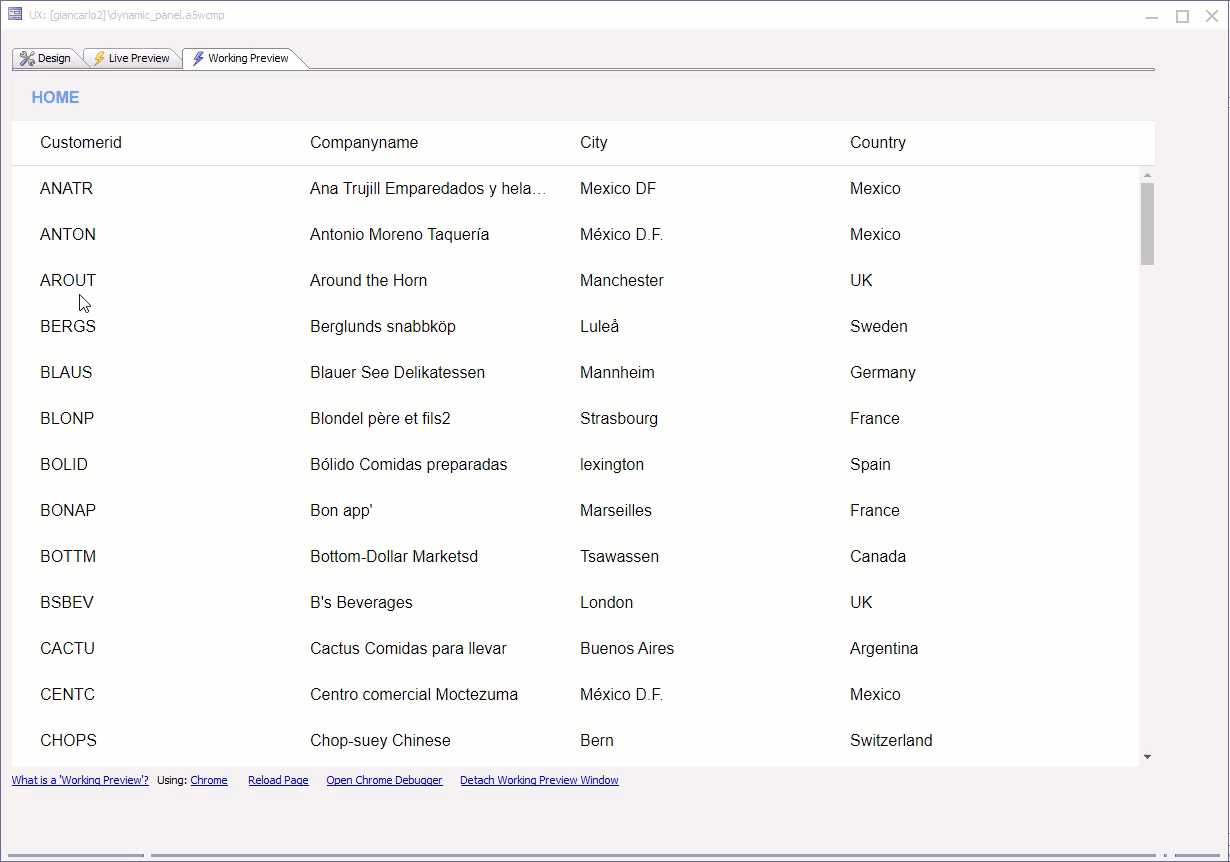Screen dimensions: 1230x862
Task: Select the BSBEV customer ID
Action: click(67, 602)
